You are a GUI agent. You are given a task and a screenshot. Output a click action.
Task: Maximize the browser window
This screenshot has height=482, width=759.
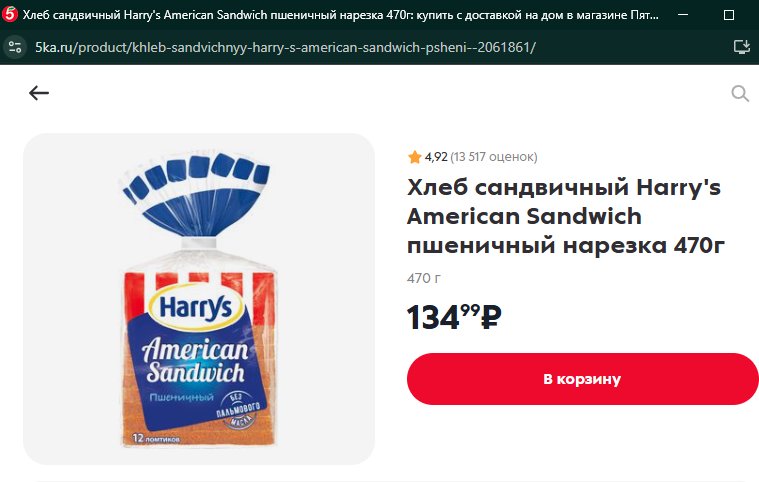coord(729,15)
